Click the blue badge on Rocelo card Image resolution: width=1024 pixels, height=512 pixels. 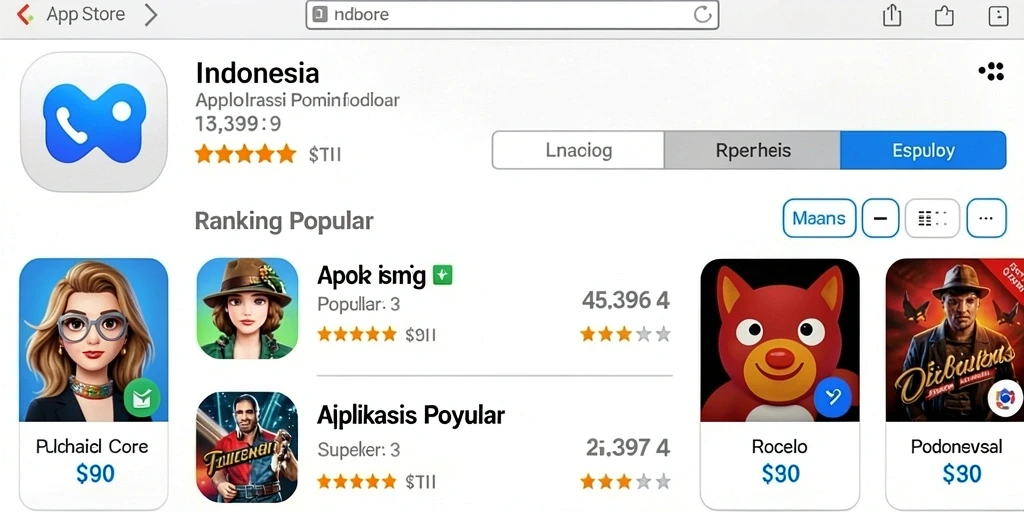833,397
